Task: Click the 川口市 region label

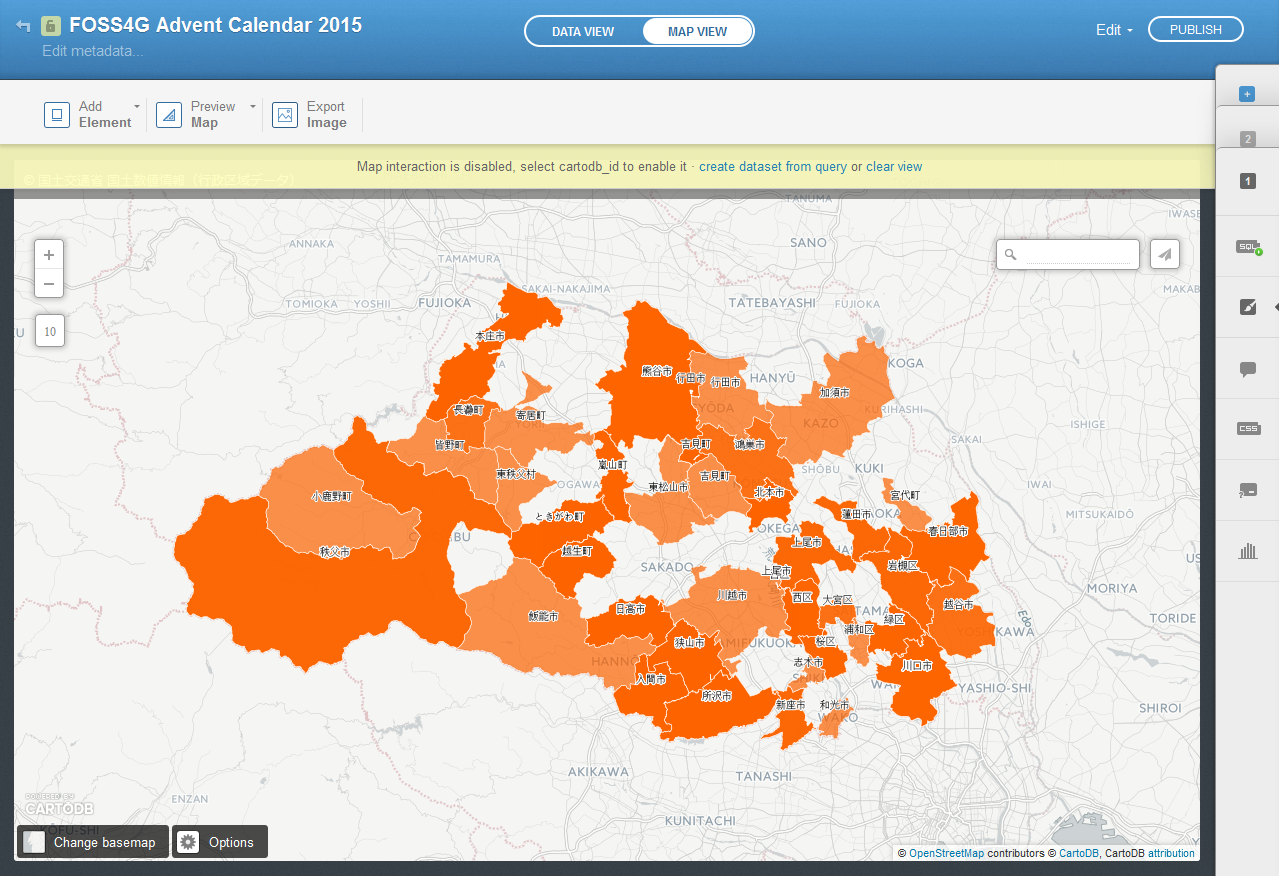Action: [x=917, y=665]
